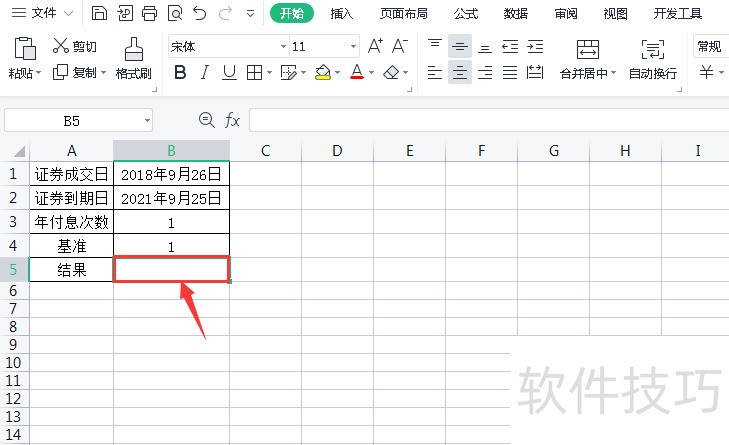The width and height of the screenshot is (729, 445).
Task: Click the Print icon
Action: pyautogui.click(x=149, y=13)
